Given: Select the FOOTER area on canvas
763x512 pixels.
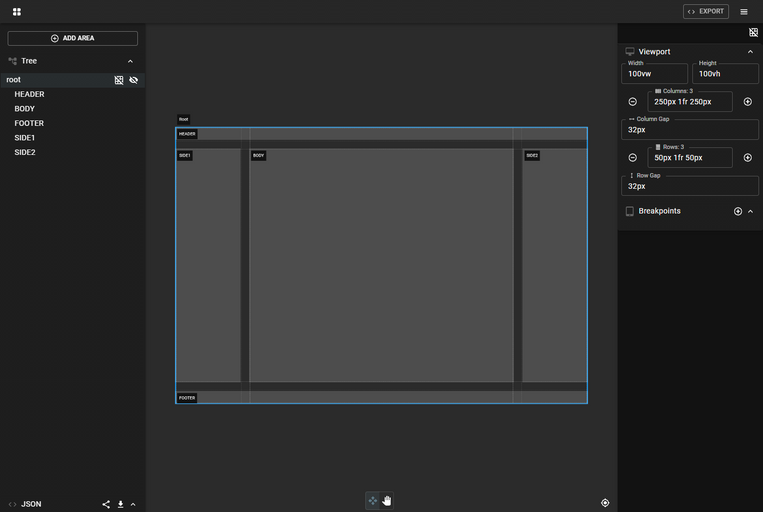Looking at the screenshot, I should [382, 397].
